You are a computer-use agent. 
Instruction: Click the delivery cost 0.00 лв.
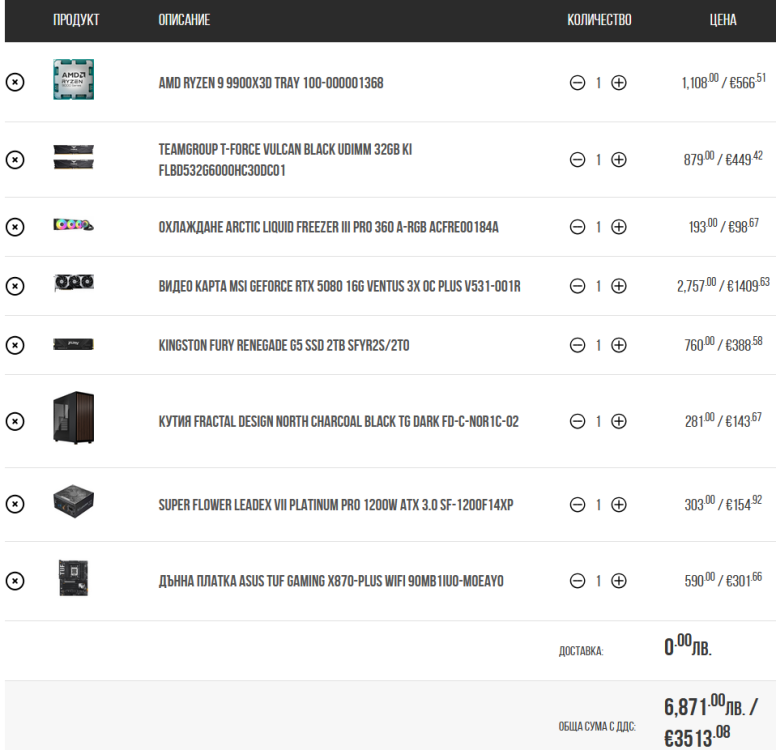point(688,645)
